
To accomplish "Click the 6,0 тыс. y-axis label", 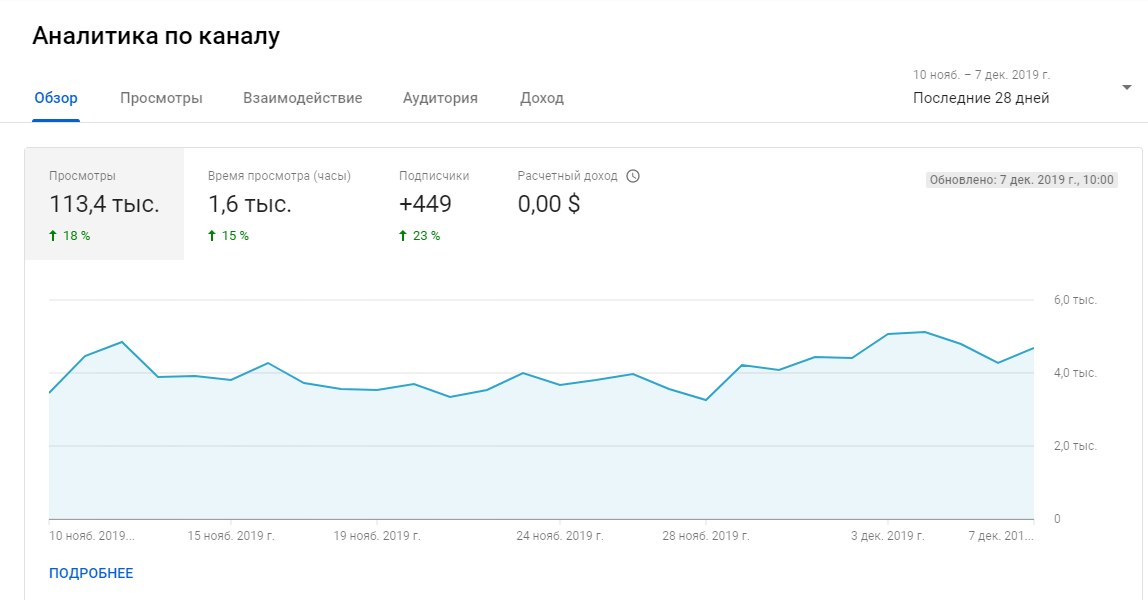I will [1075, 300].
